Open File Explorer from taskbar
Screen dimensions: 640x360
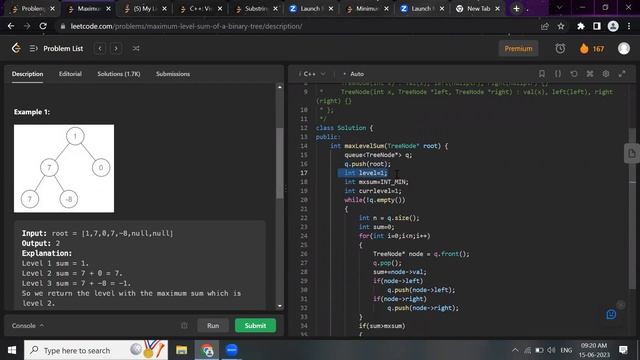tap(181, 350)
